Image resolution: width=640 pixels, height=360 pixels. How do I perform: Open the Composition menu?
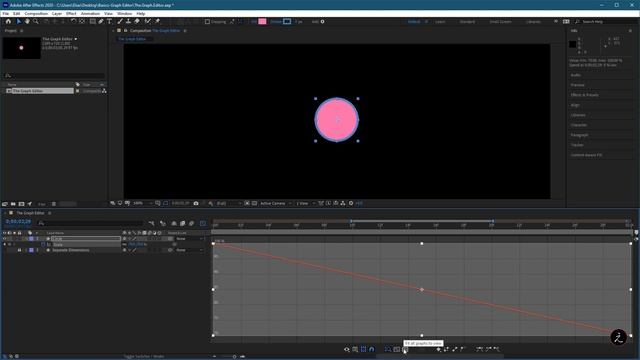[x=36, y=13]
